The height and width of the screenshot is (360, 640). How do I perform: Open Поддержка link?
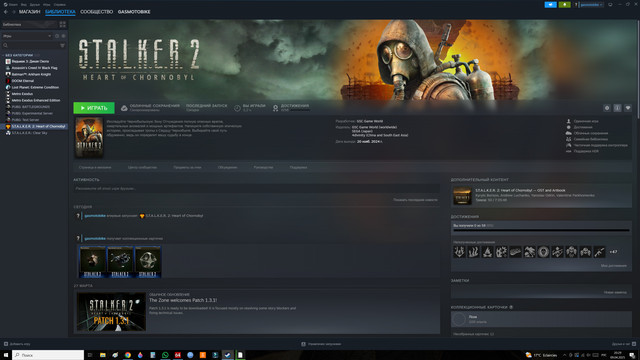298,167
